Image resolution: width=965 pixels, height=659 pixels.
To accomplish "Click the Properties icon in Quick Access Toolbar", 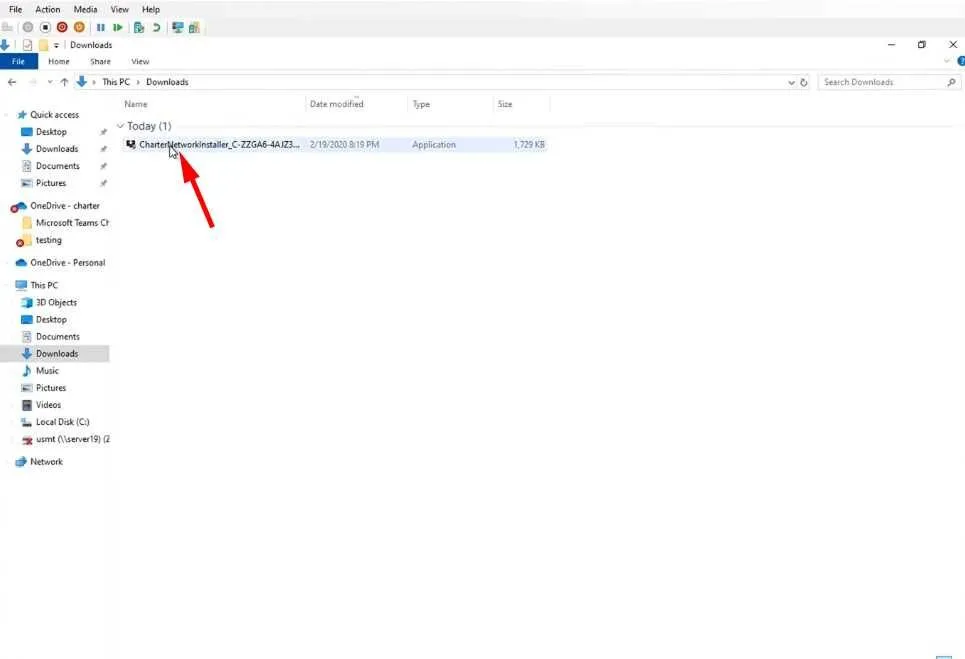I will (27, 45).
